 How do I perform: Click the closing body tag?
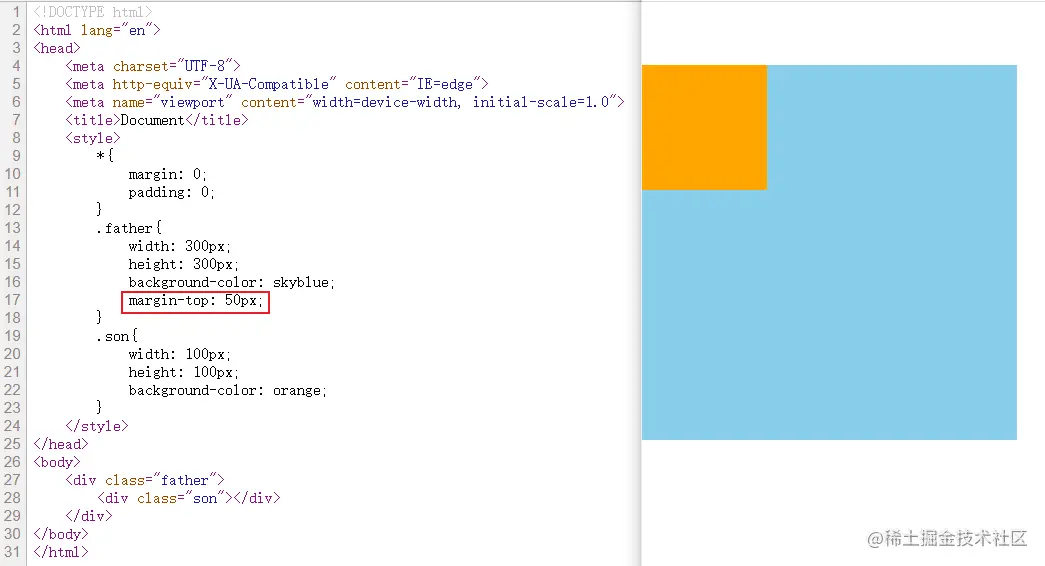pos(61,534)
